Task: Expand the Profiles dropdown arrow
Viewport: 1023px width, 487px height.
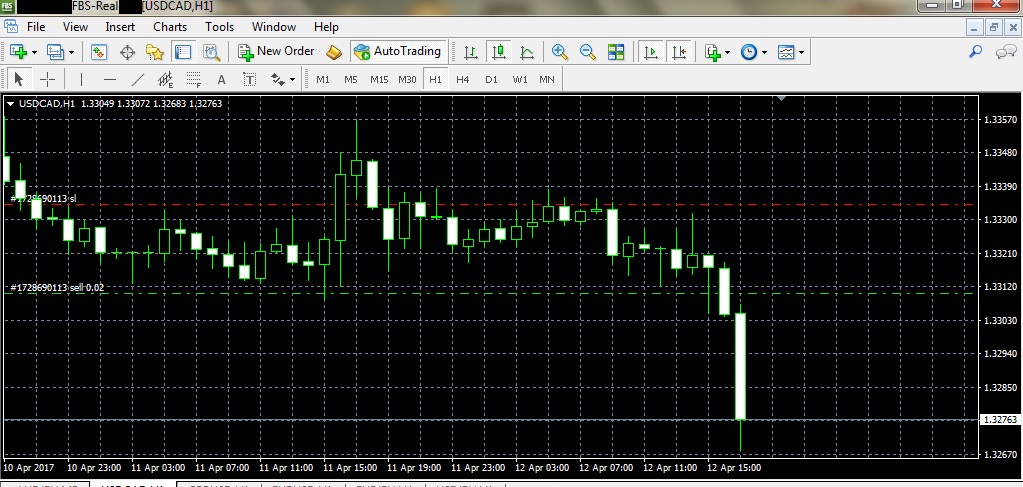Action: pyautogui.click(x=71, y=52)
